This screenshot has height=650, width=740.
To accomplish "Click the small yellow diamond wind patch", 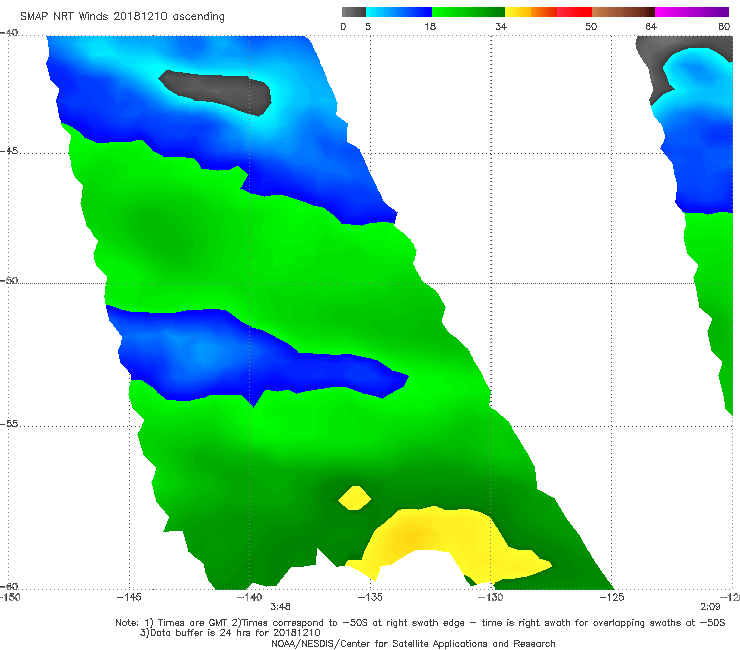I will (355, 498).
